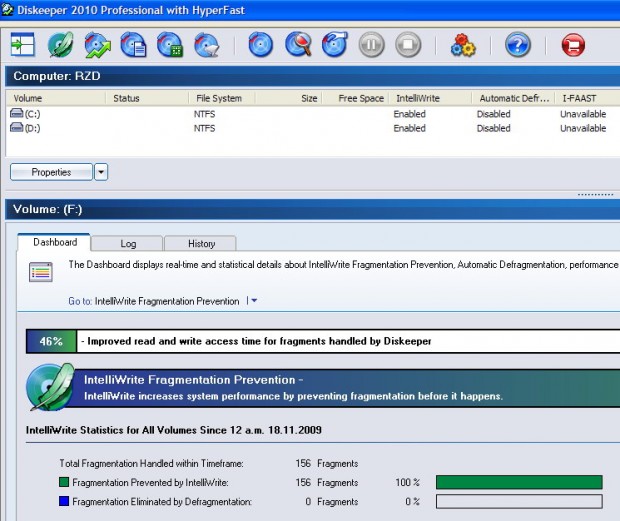Click the D: drive icon

click(x=17, y=128)
